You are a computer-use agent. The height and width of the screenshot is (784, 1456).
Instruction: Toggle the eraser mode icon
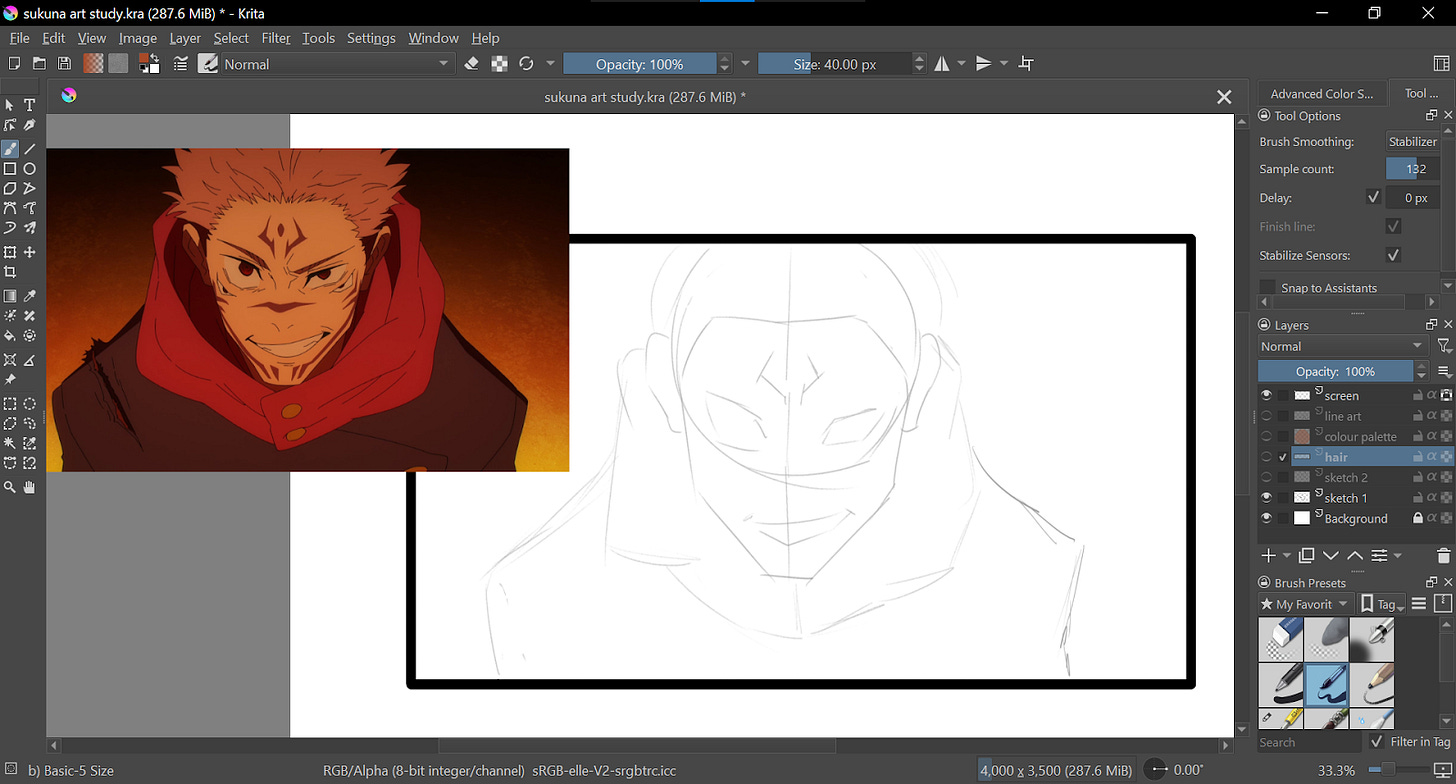pos(473,64)
